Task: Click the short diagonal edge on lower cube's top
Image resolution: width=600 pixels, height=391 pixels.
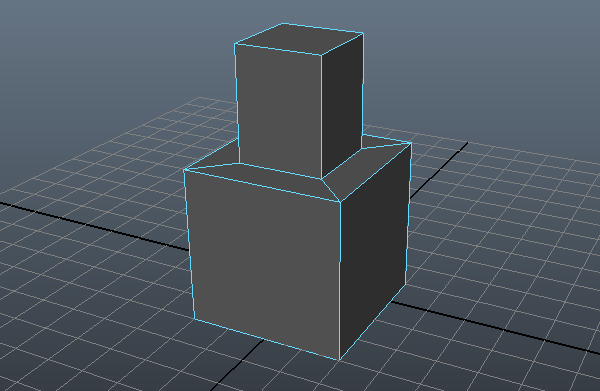Action: click(331, 190)
